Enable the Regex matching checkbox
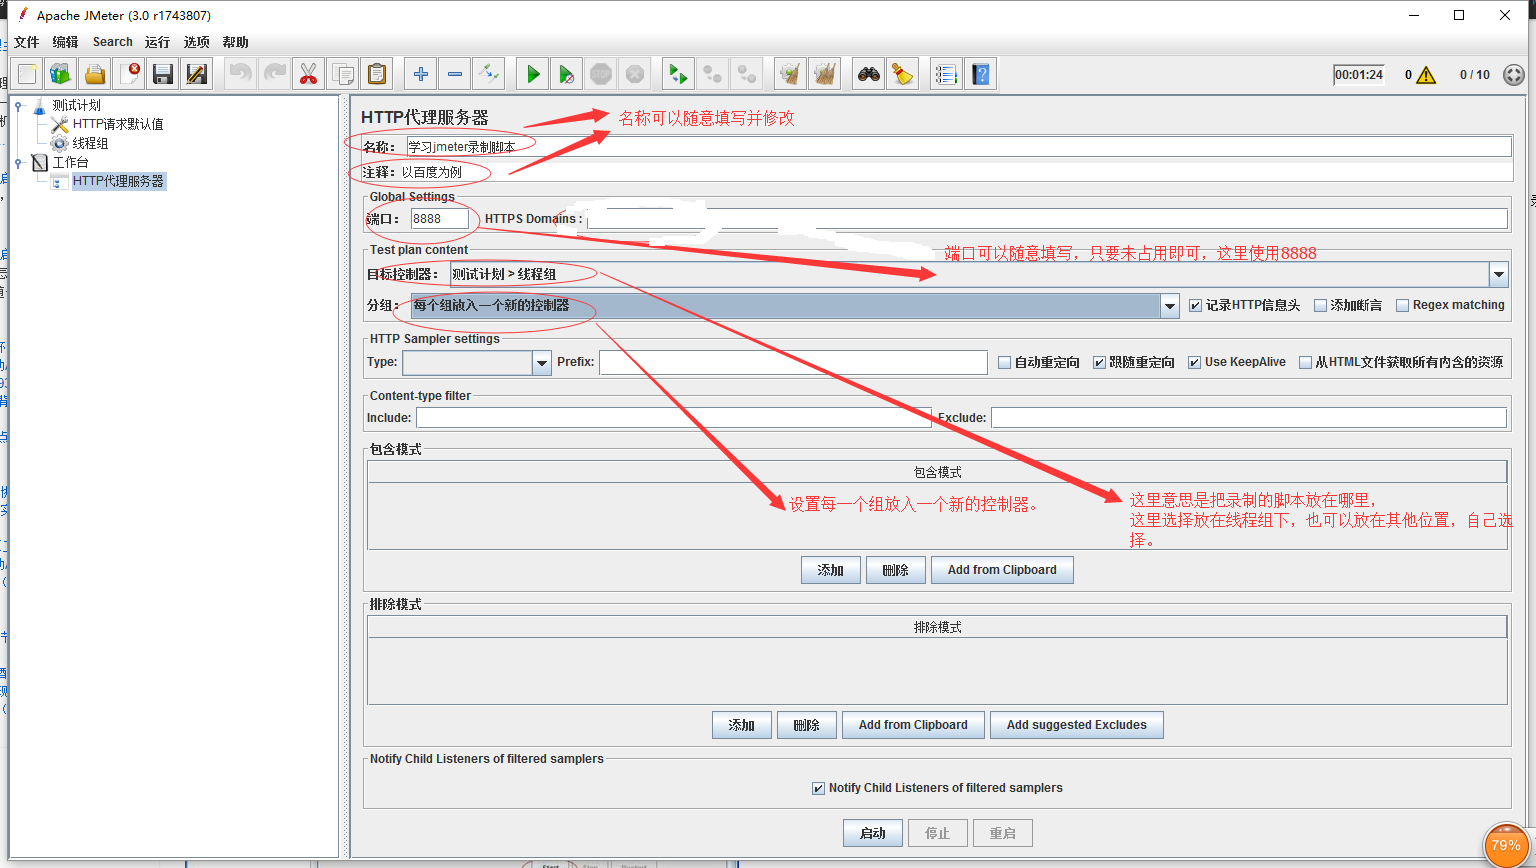This screenshot has height=868, width=1536. 1402,306
